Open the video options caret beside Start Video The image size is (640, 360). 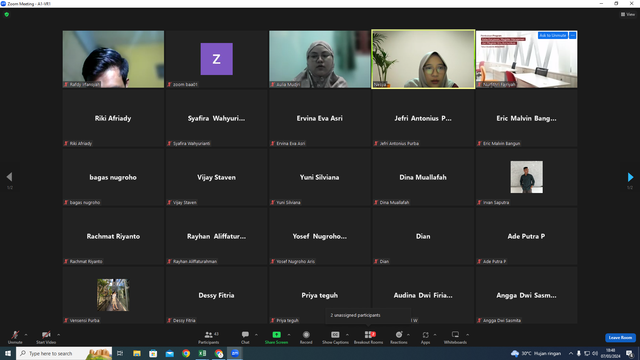point(58,335)
